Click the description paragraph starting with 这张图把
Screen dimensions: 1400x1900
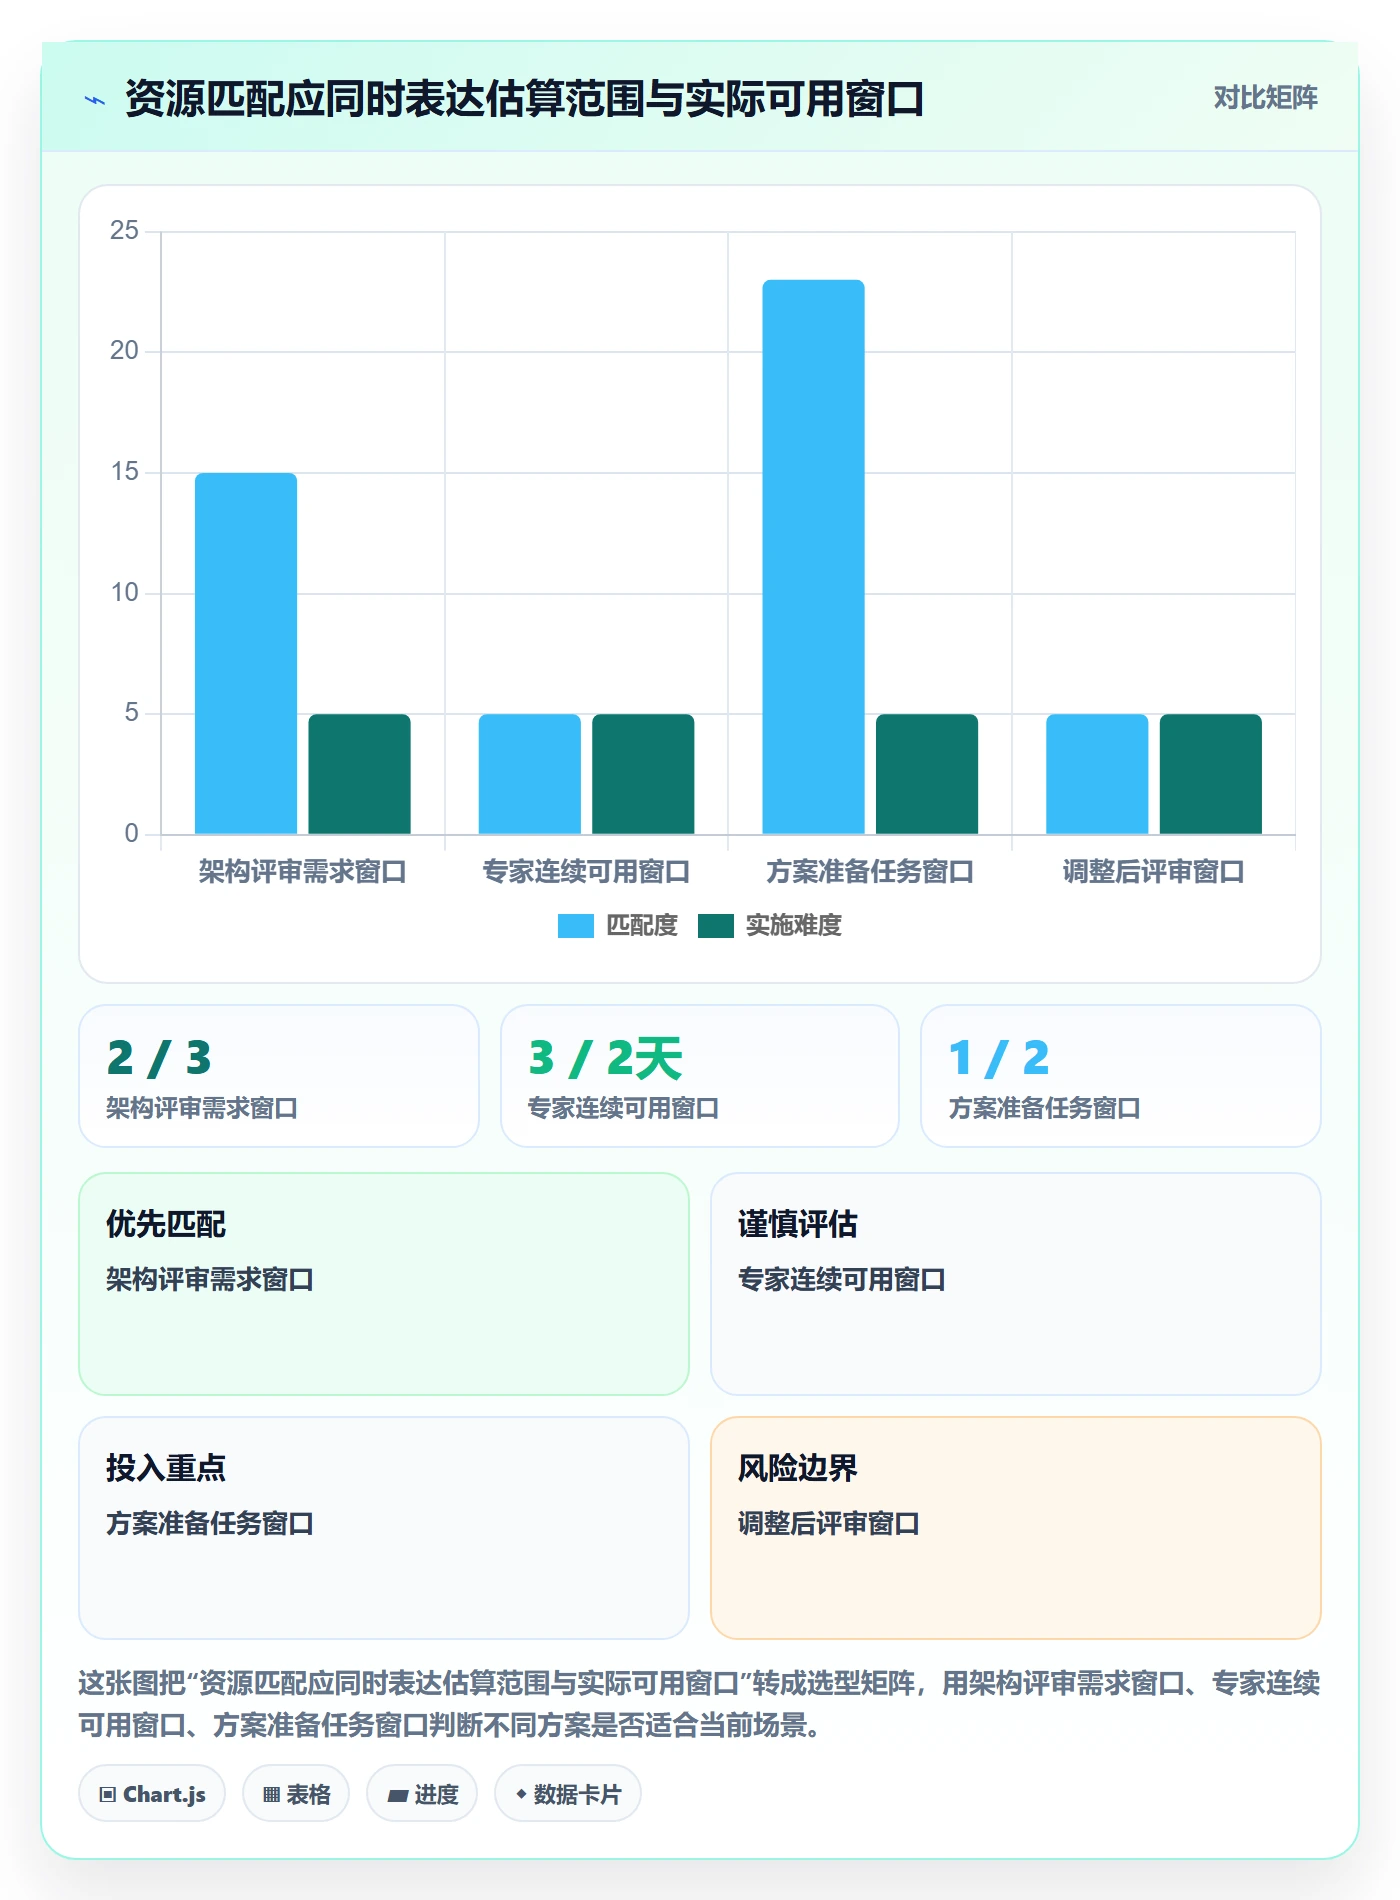pos(699,1704)
